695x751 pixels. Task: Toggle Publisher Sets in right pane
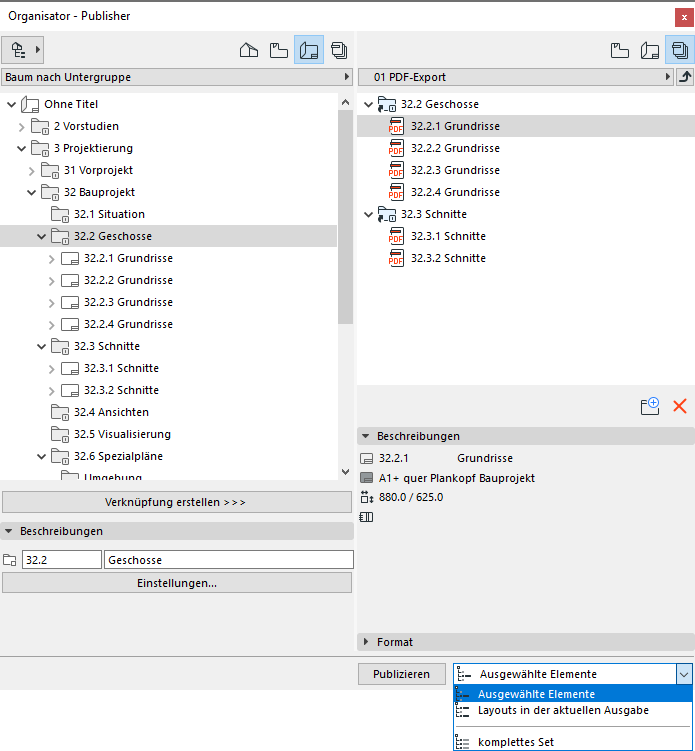[680, 50]
